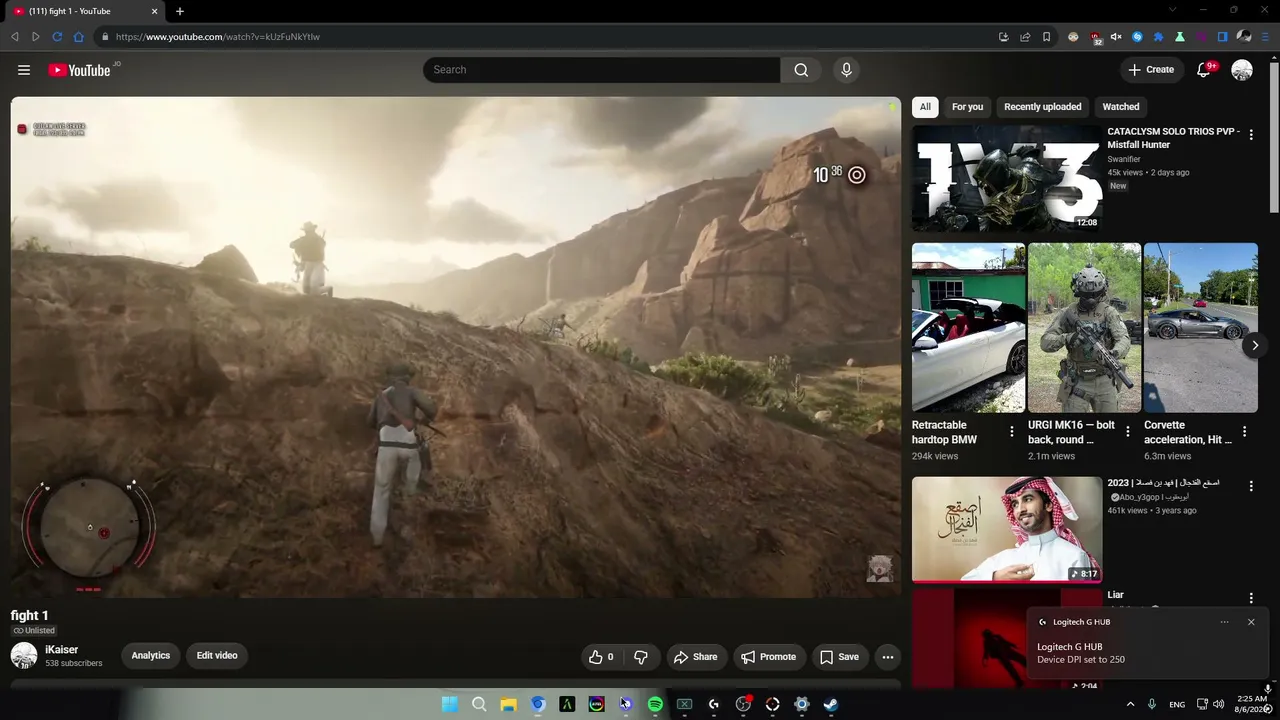Open the muted speaker extension icon
The width and height of the screenshot is (1280, 720).
1116,37
